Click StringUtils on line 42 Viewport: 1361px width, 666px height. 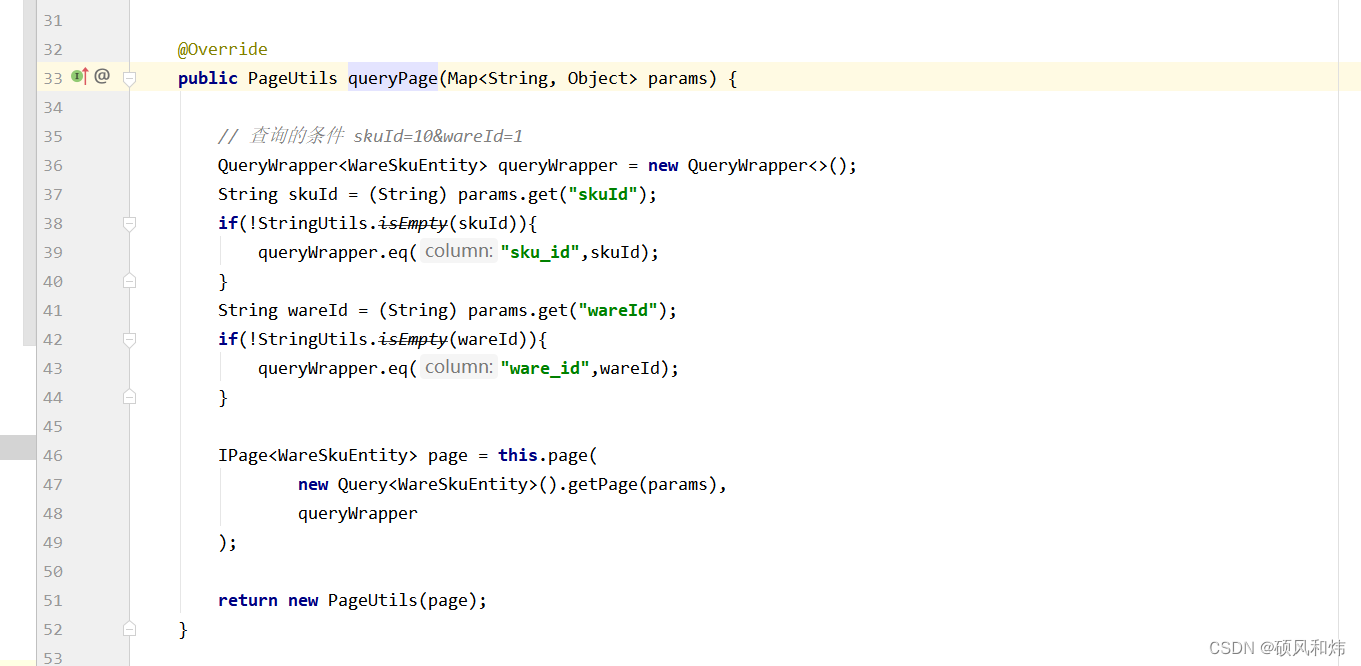click(313, 339)
